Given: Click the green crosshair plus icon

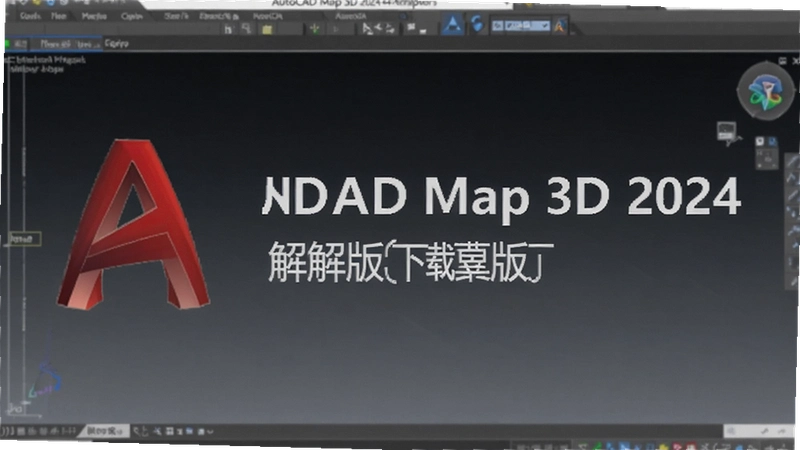Looking at the screenshot, I should click(315, 29).
